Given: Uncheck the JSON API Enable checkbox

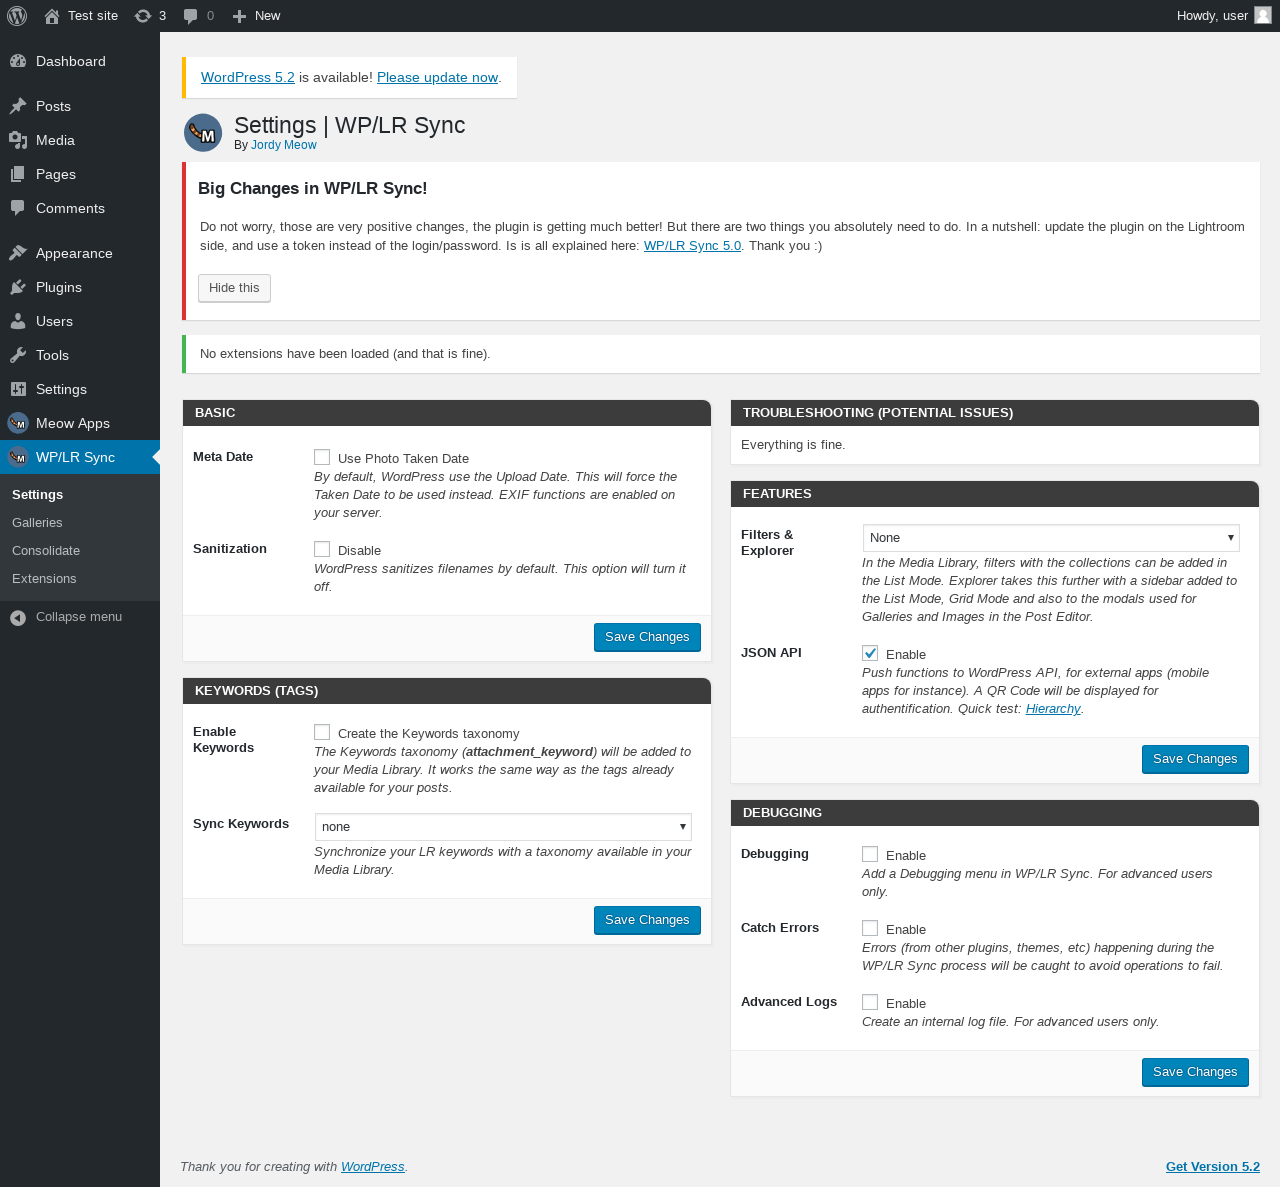Looking at the screenshot, I should pyautogui.click(x=870, y=653).
